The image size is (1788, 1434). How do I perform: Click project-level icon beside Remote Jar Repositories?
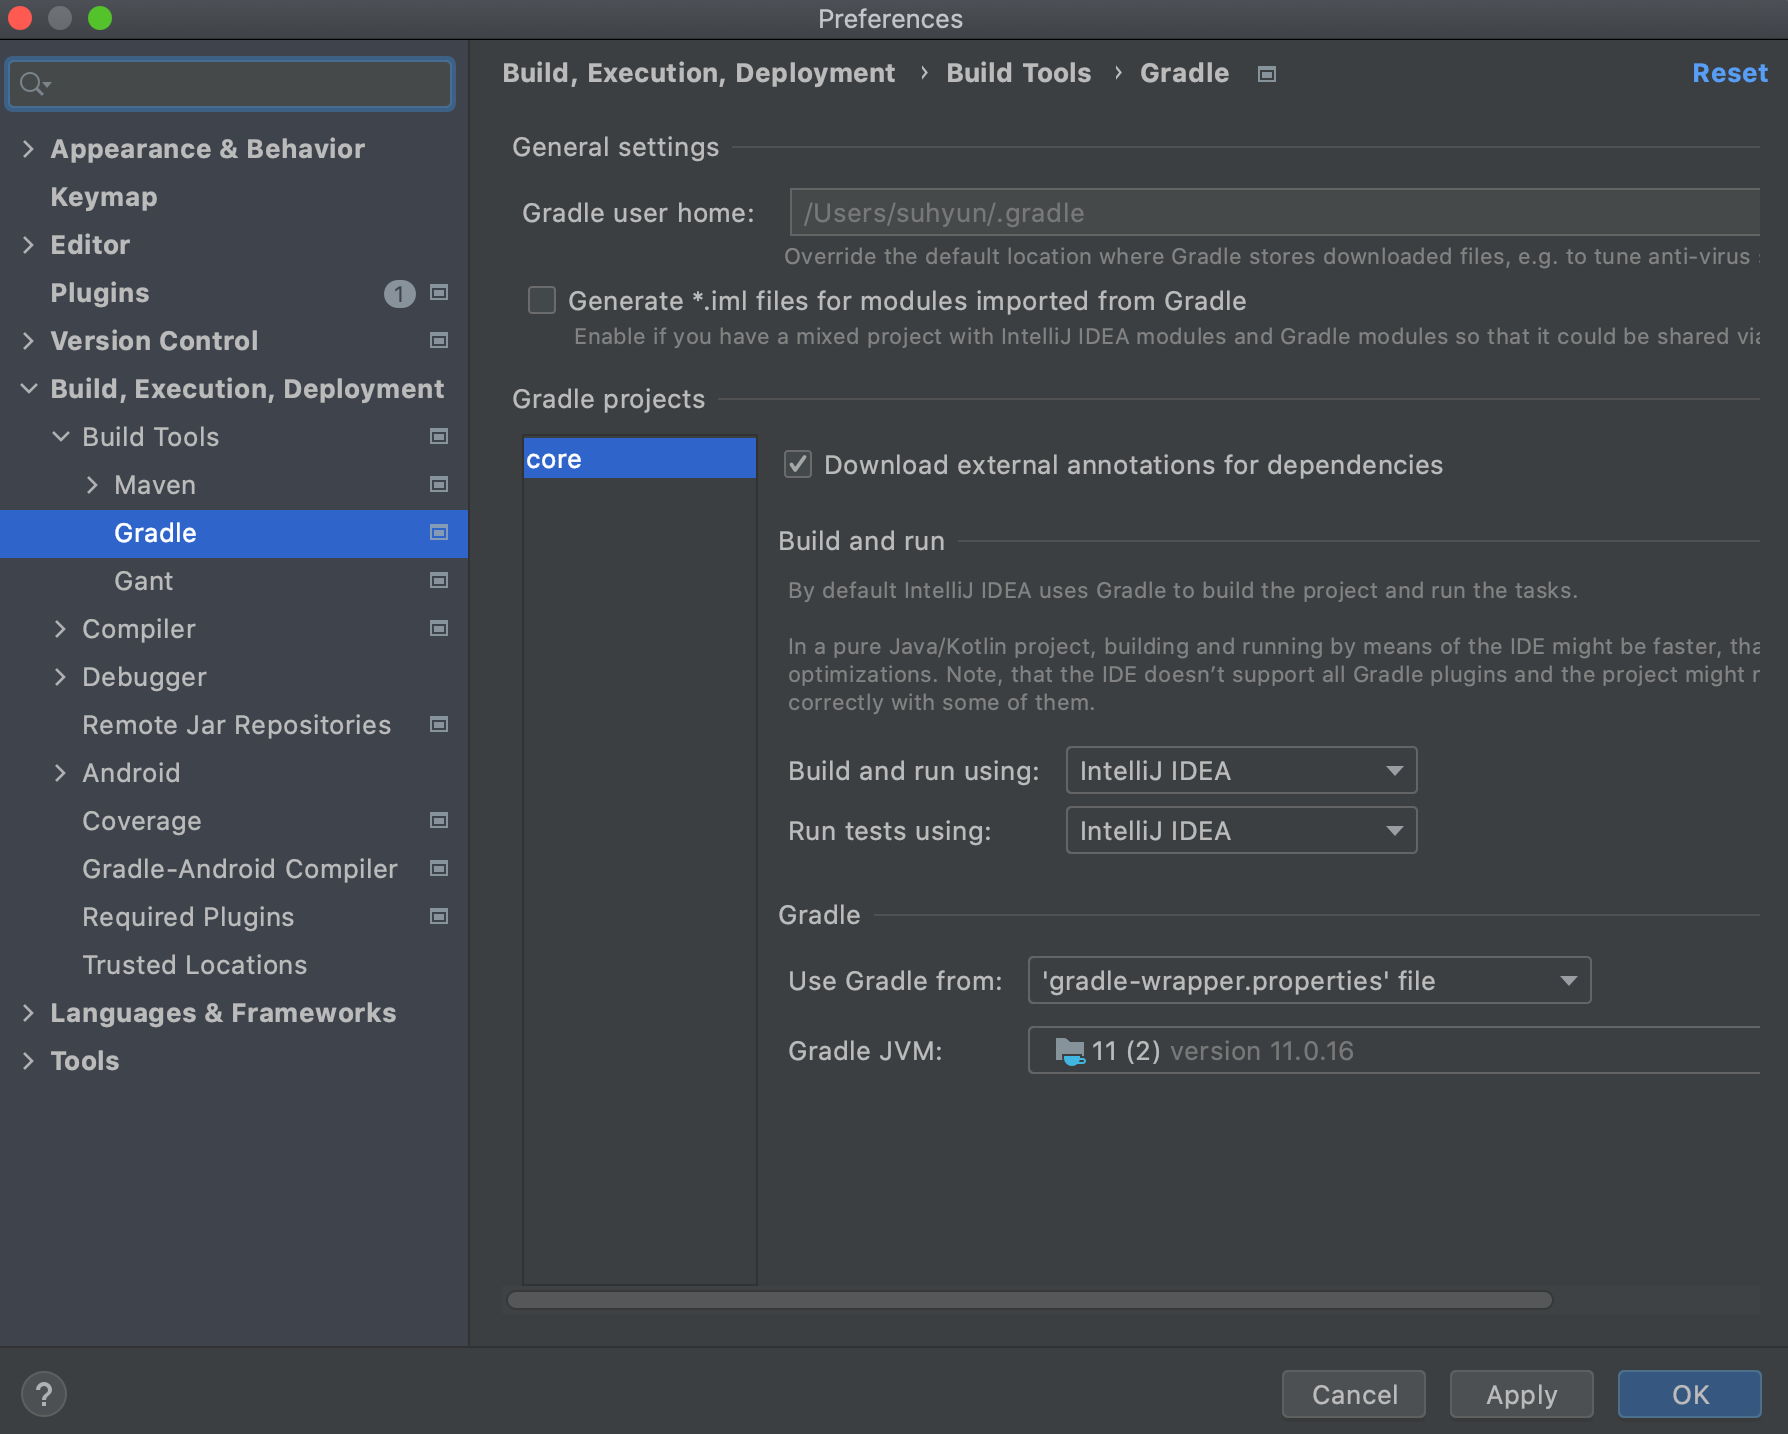438,725
